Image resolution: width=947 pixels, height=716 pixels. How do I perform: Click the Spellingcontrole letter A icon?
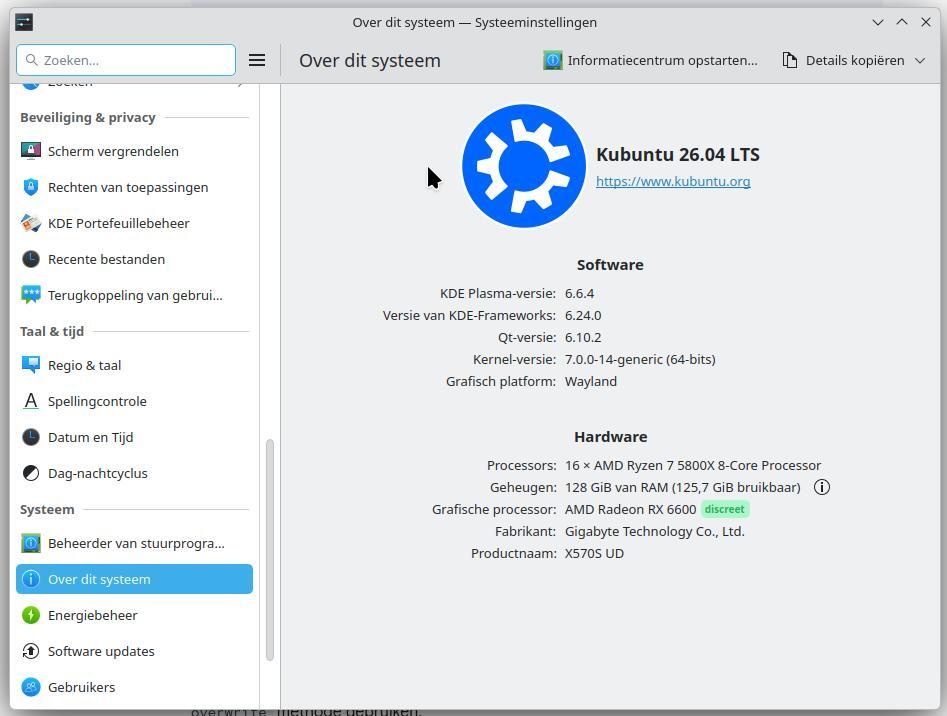click(x=31, y=401)
